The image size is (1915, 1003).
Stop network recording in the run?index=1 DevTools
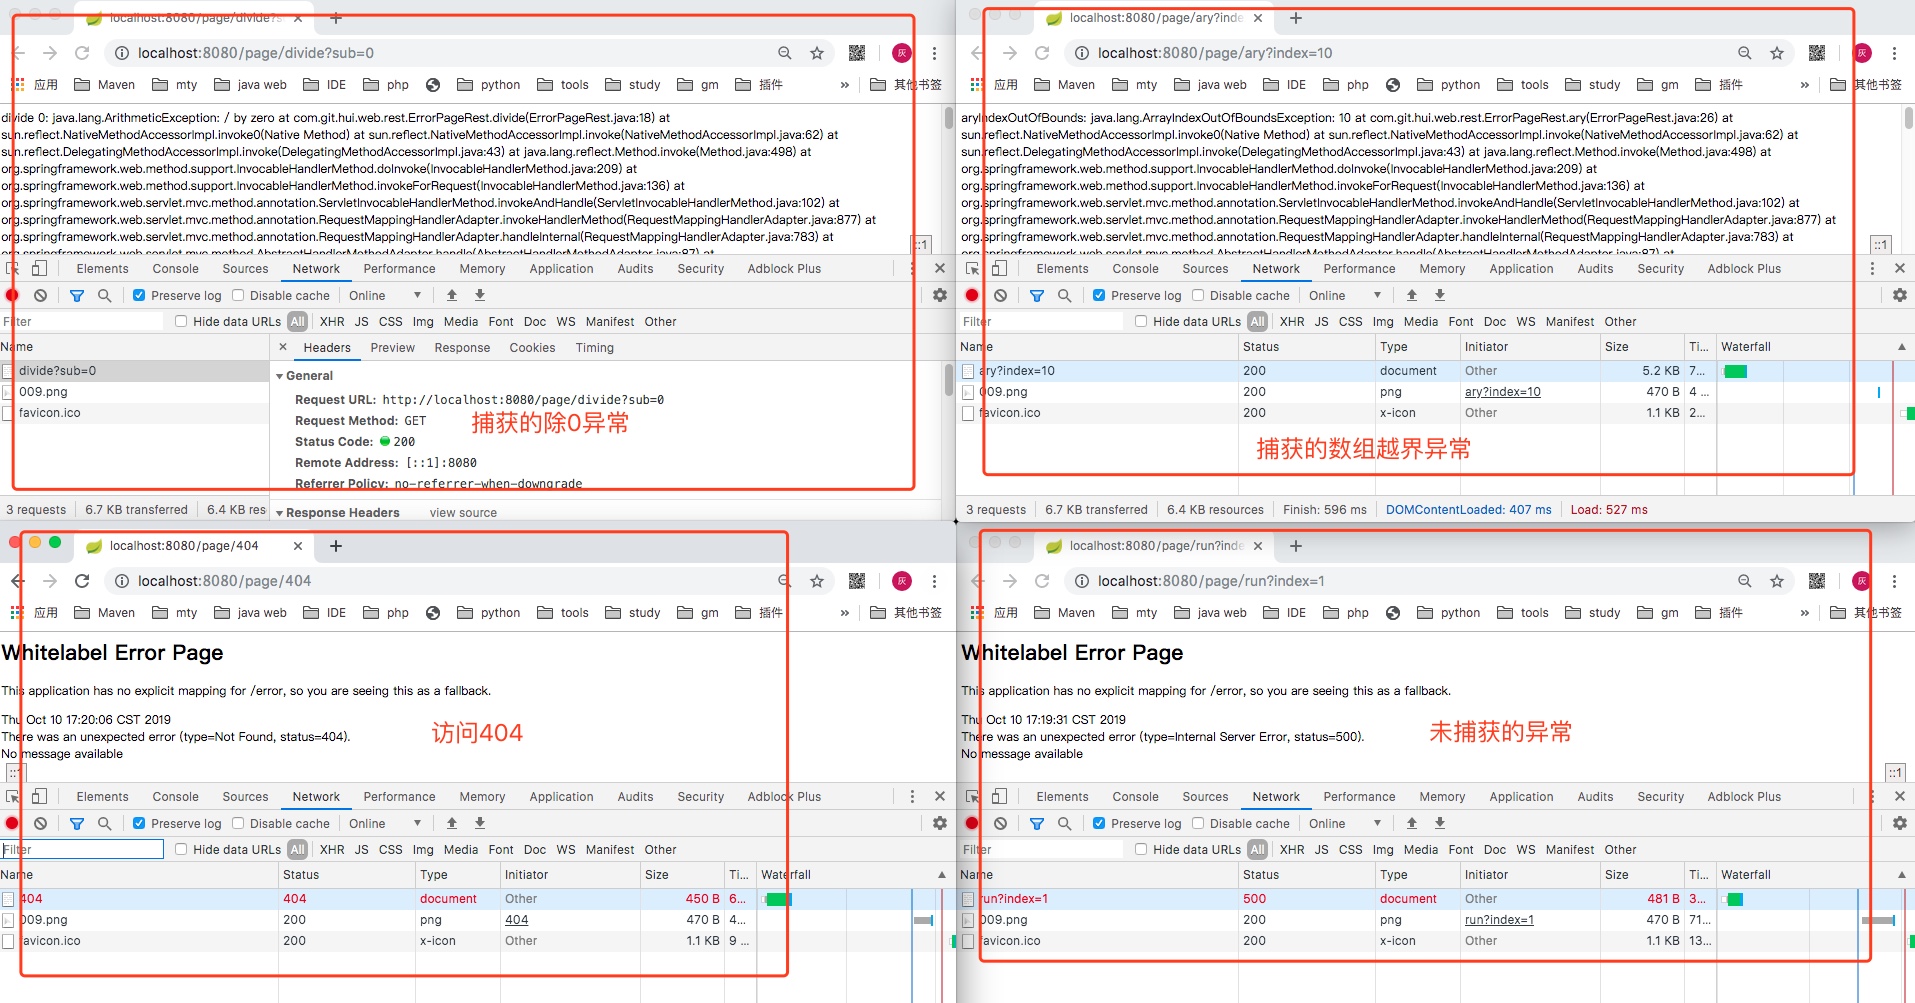click(x=971, y=823)
